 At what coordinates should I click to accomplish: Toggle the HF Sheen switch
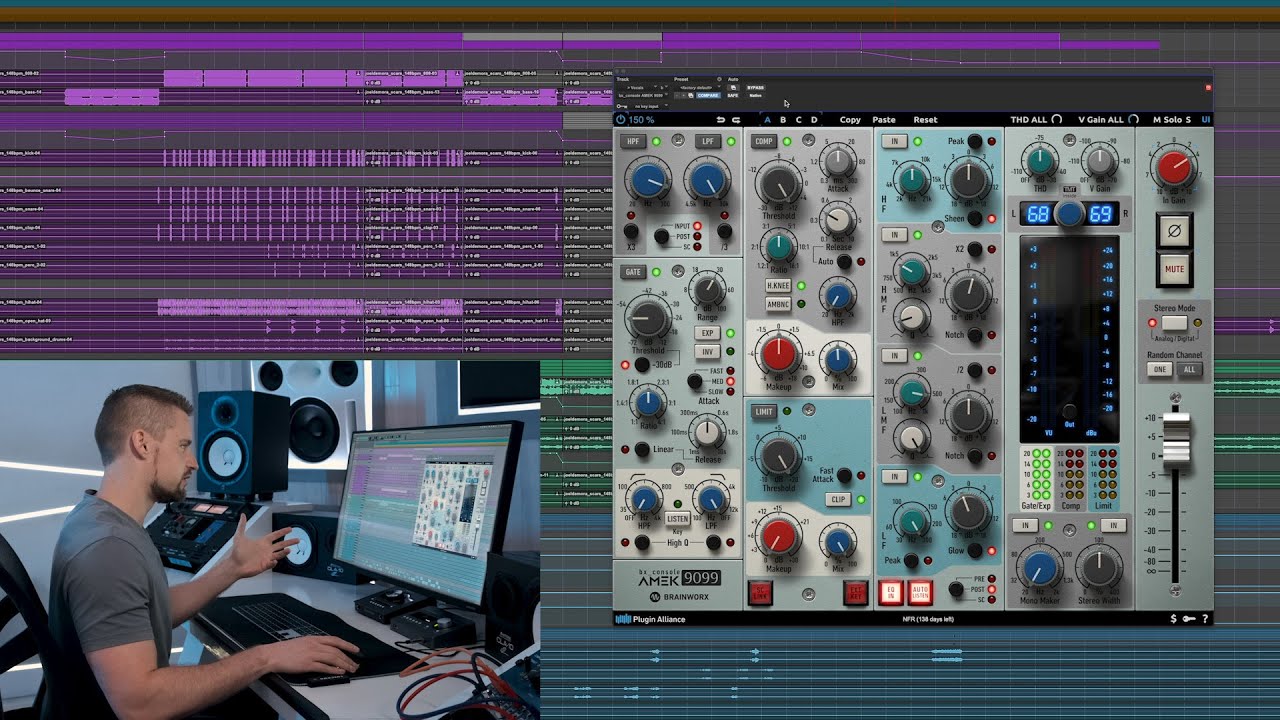point(975,218)
